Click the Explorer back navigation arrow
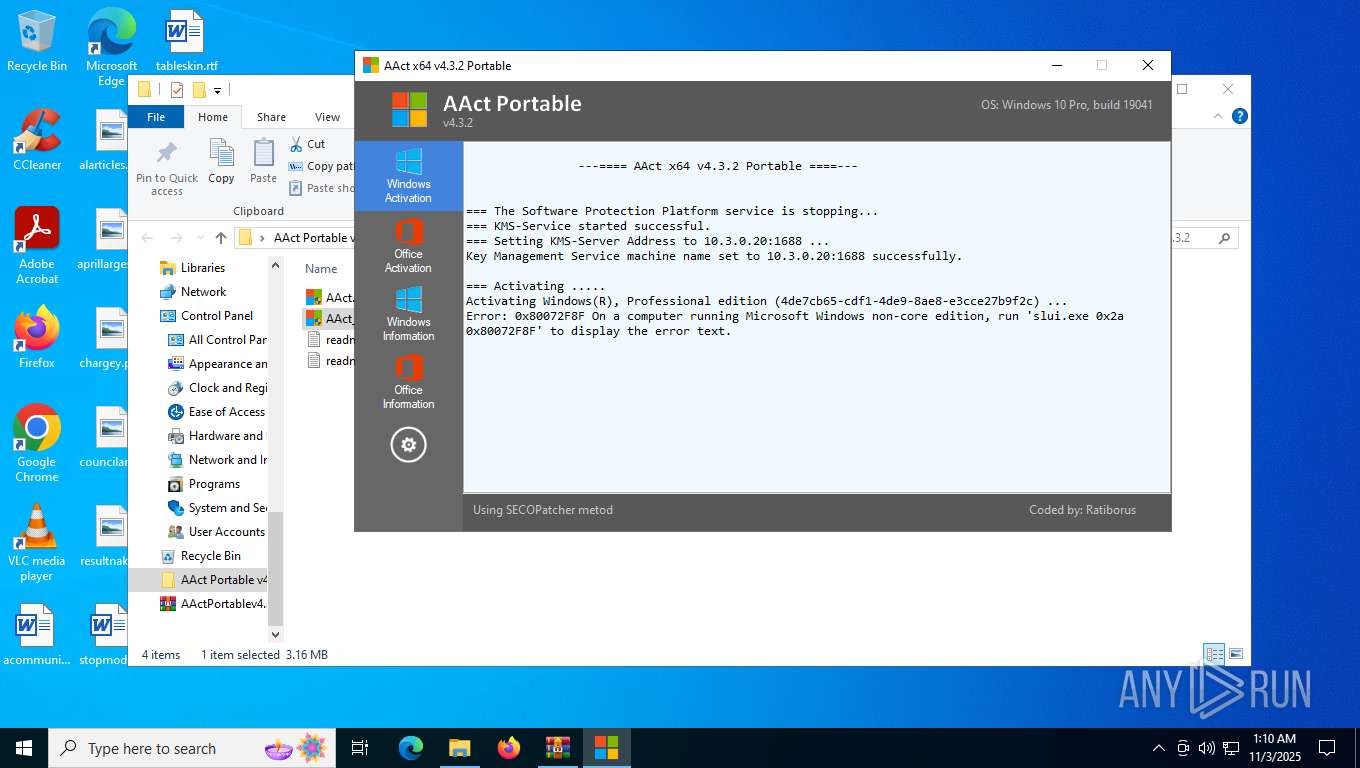The height and width of the screenshot is (768, 1360). click(147, 238)
